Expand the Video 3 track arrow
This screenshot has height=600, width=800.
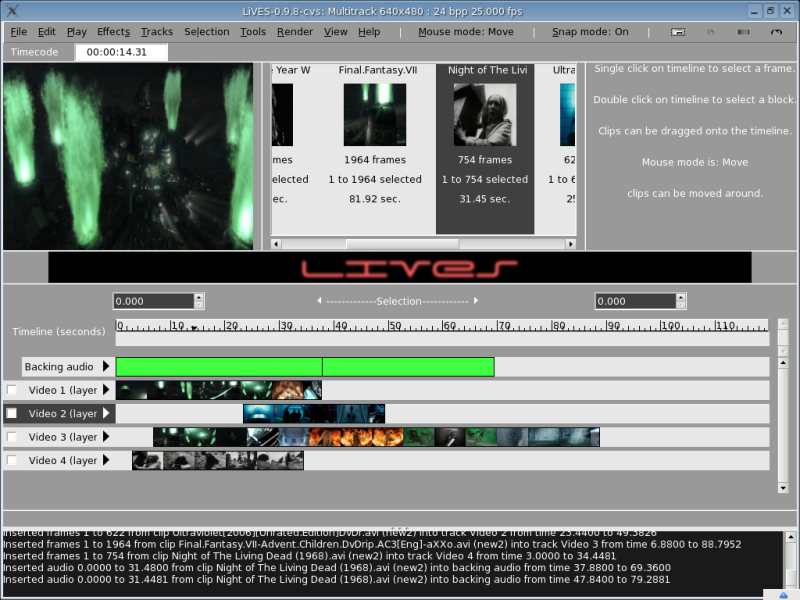(106, 437)
